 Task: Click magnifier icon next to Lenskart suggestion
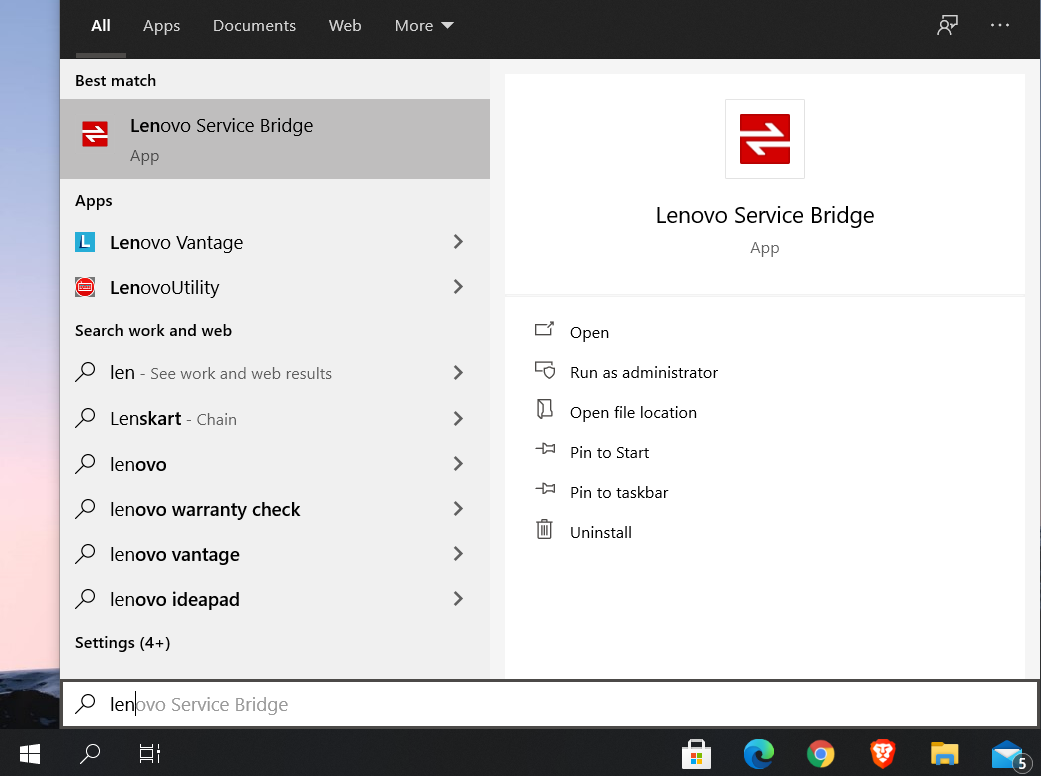click(86, 418)
